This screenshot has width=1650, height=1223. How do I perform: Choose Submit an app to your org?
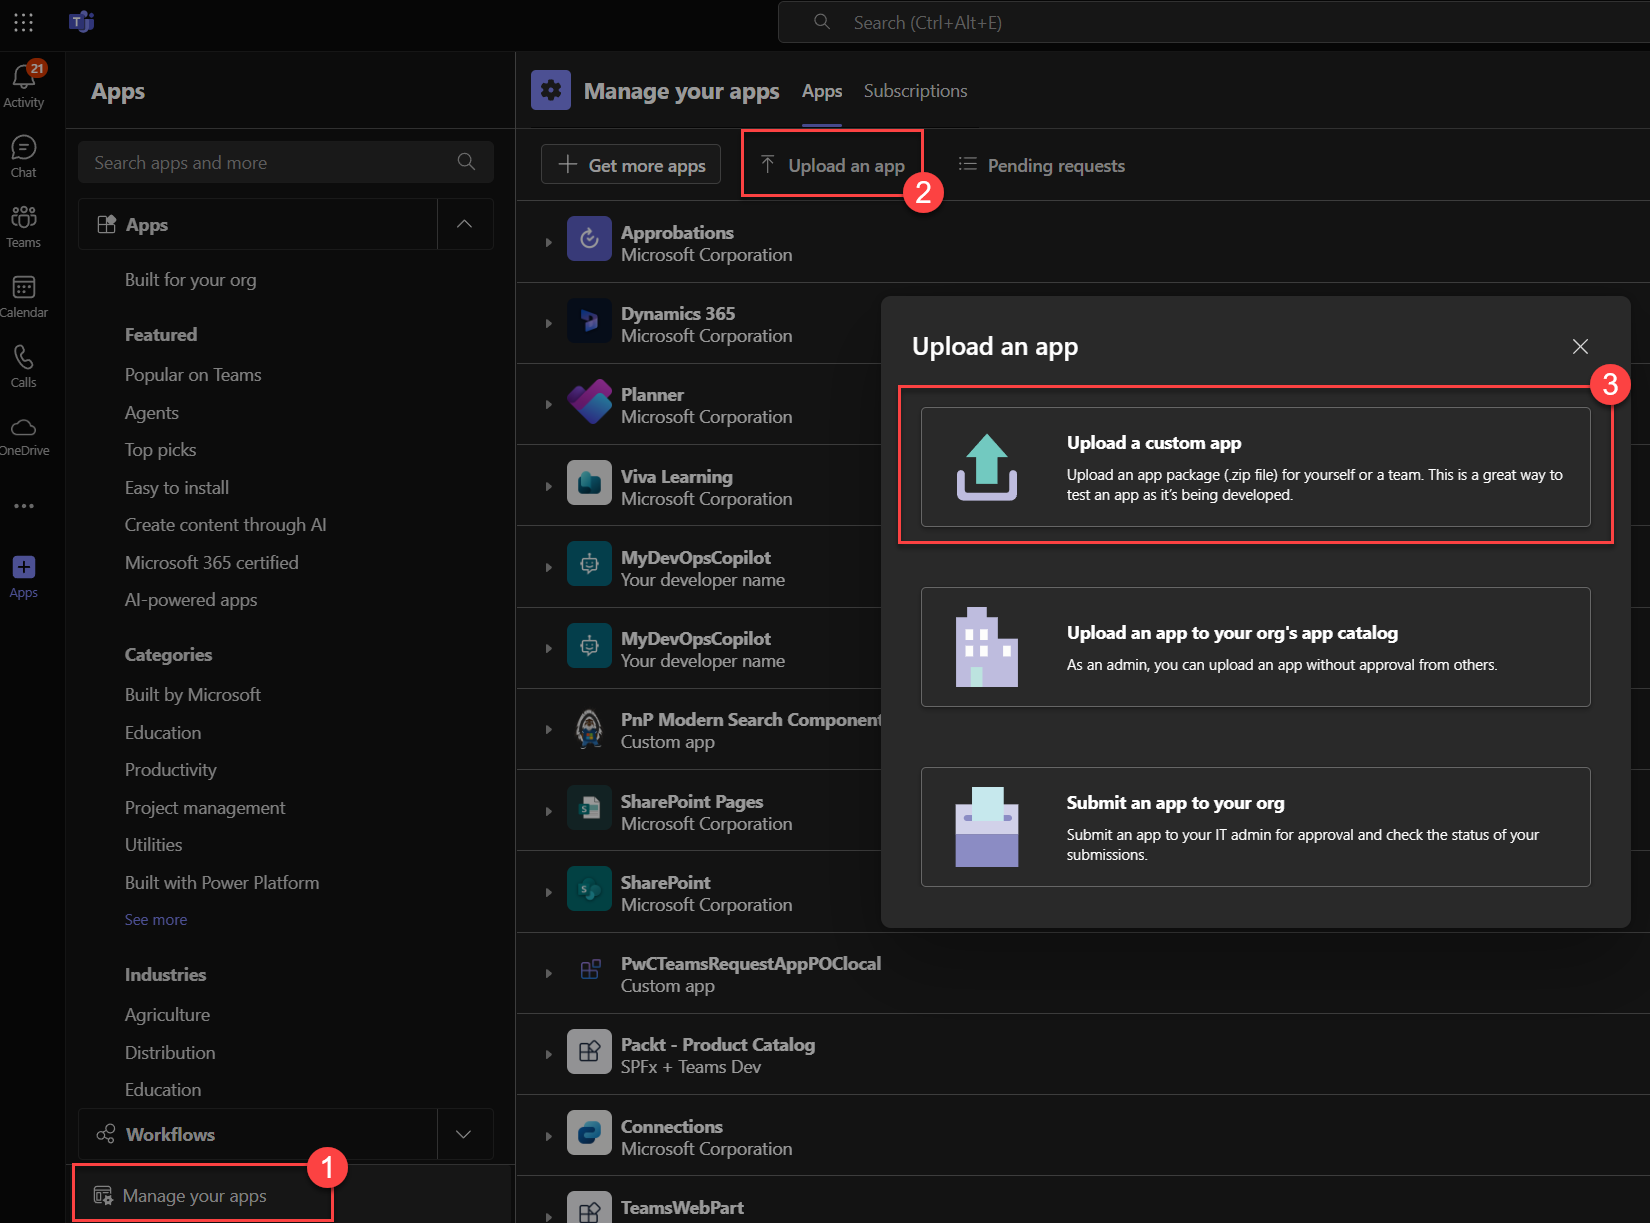(x=1256, y=827)
